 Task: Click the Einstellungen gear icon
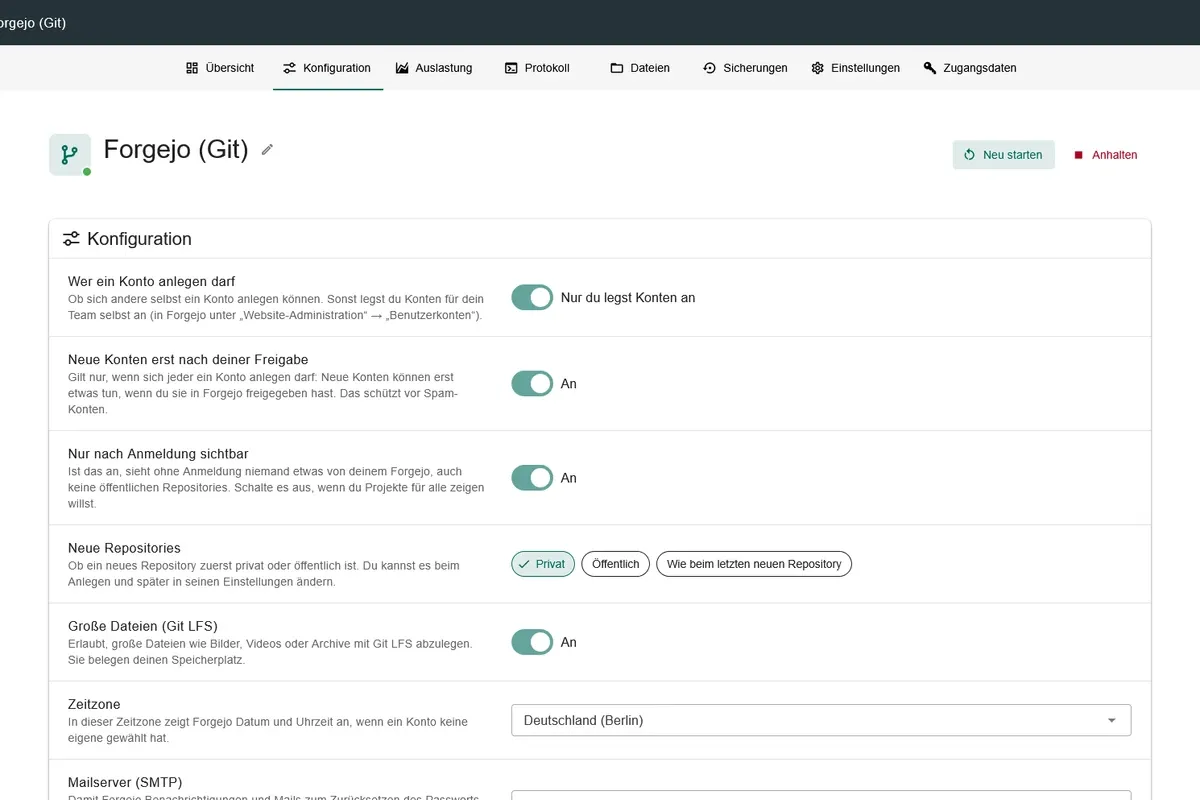click(818, 68)
